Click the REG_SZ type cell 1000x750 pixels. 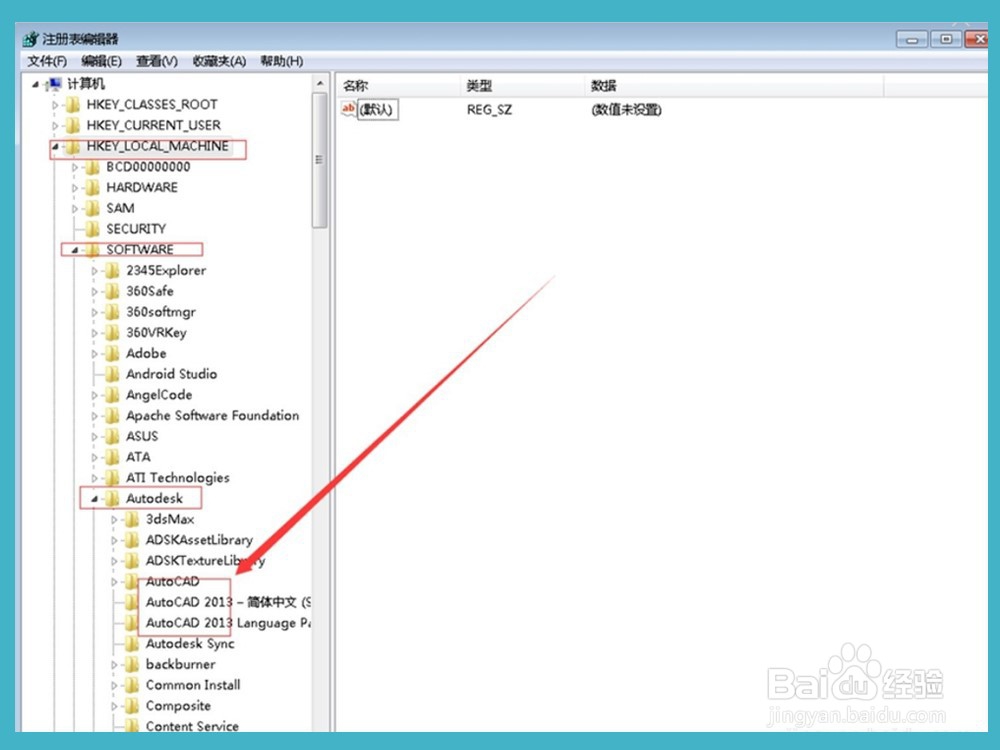(x=489, y=110)
